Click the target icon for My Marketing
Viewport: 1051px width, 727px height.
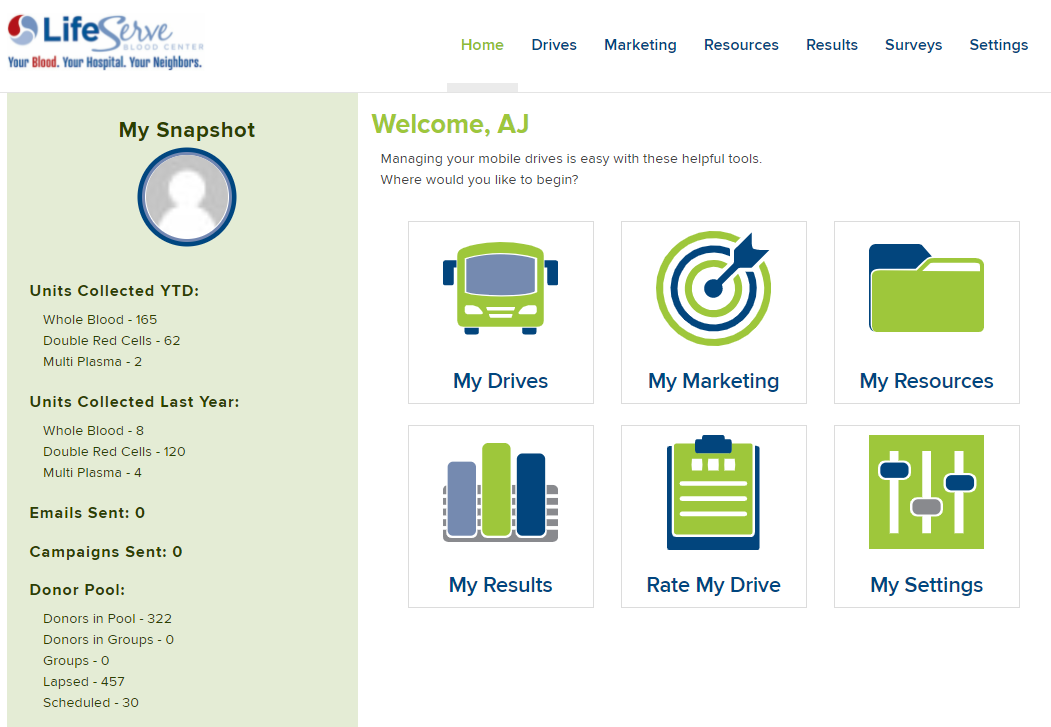pyautogui.click(x=713, y=286)
